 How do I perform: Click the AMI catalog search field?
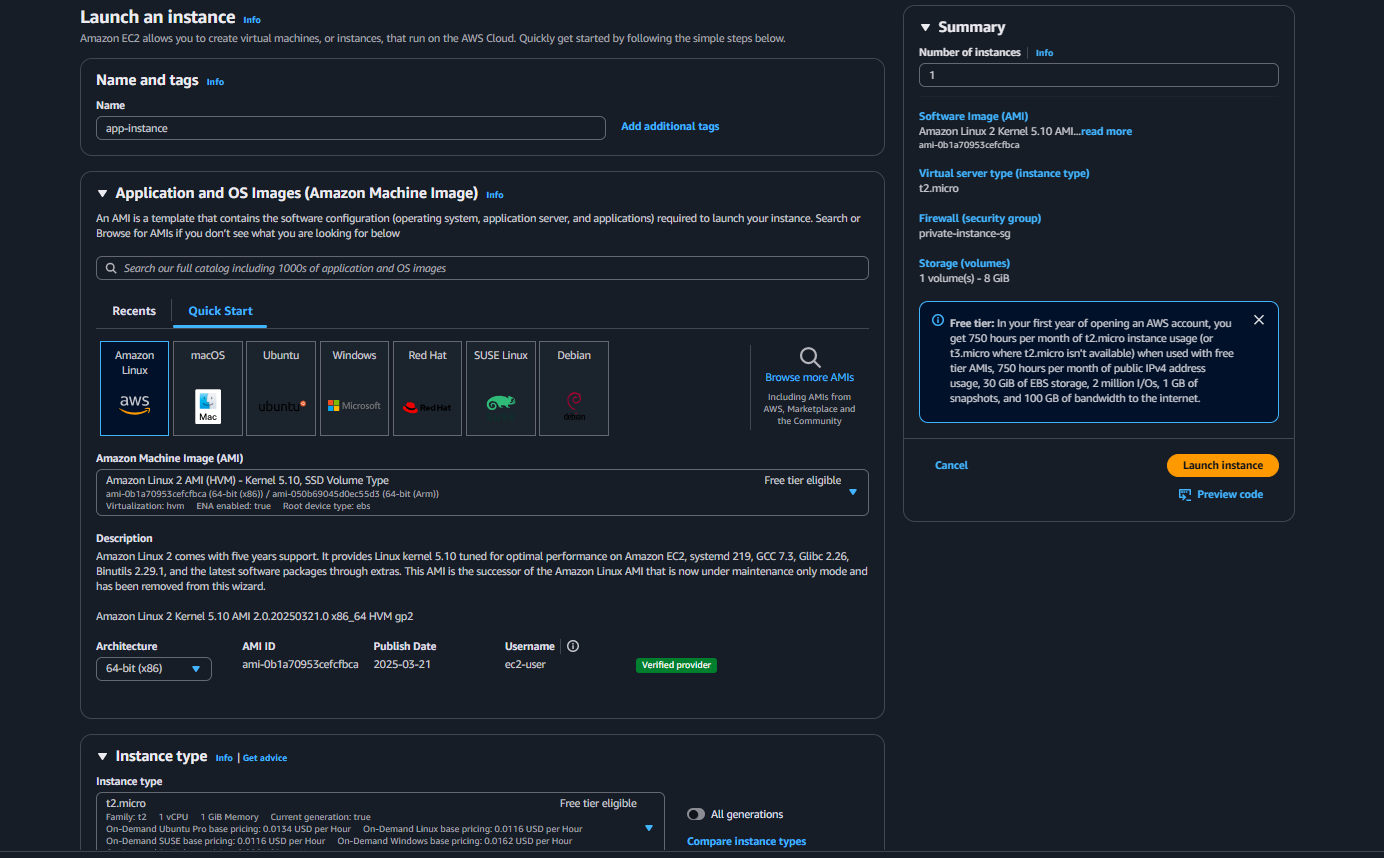(482, 268)
